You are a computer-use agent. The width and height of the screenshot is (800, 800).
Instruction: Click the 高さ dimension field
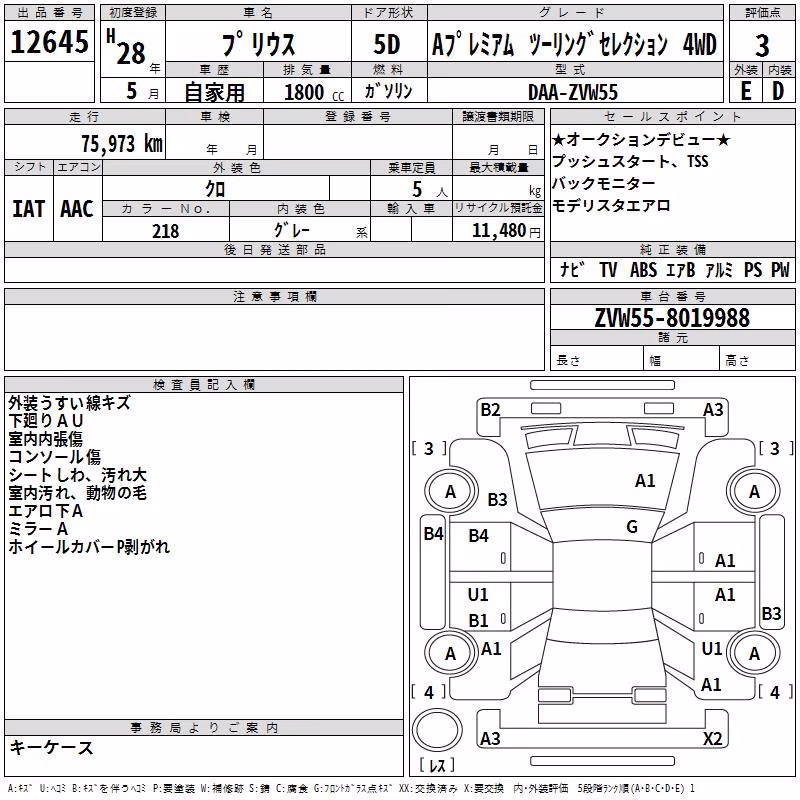point(757,358)
